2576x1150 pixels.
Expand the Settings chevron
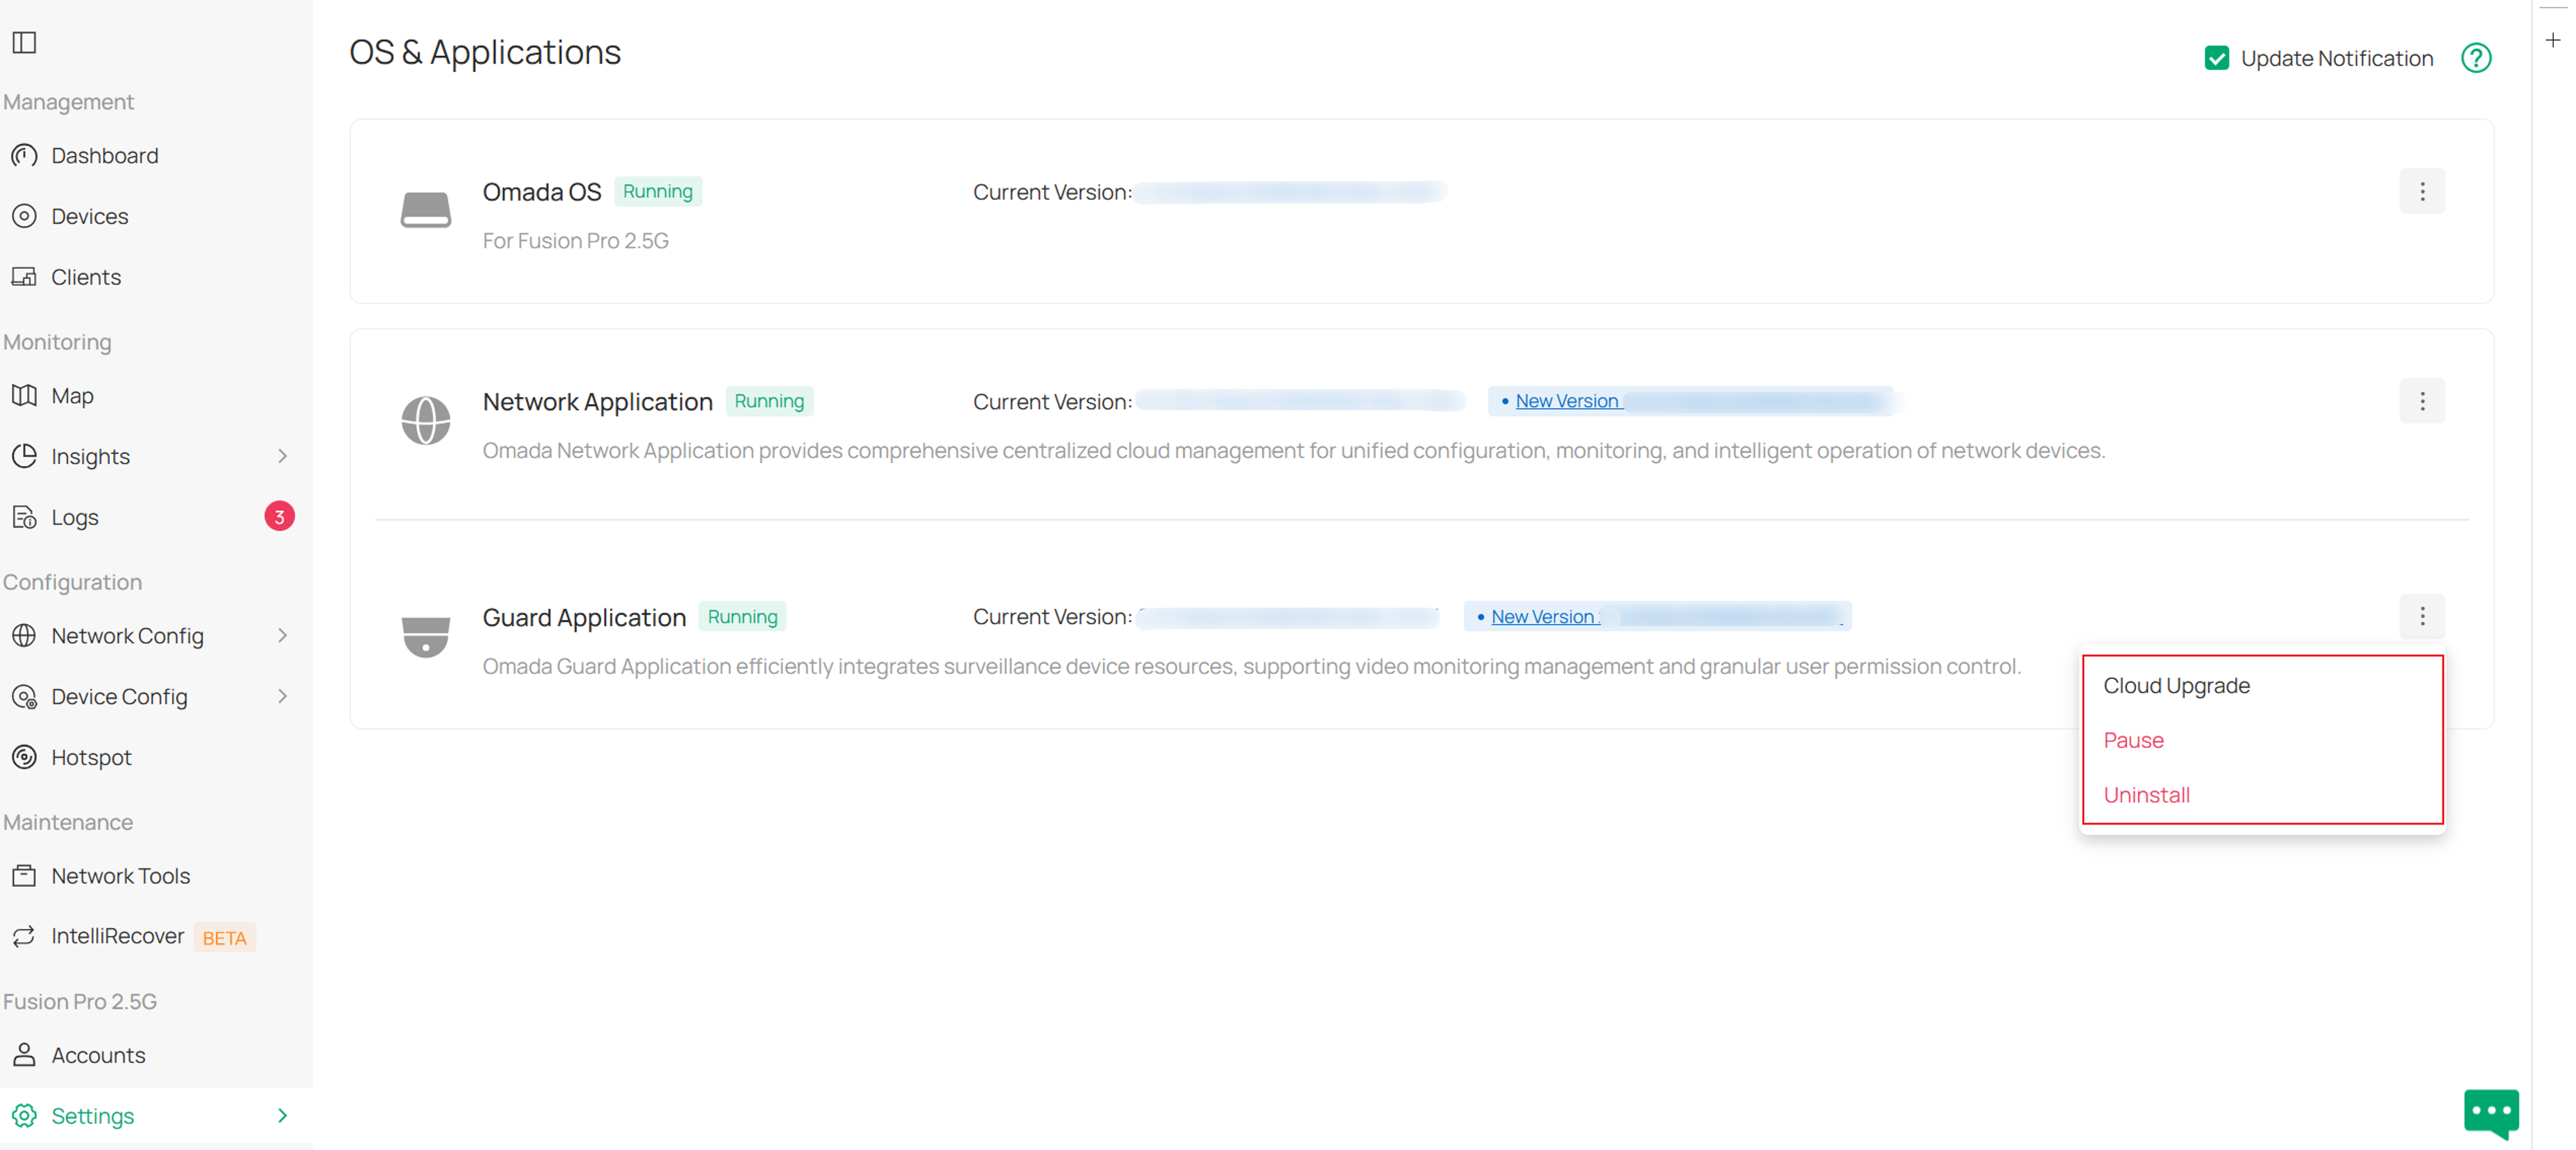[283, 1116]
